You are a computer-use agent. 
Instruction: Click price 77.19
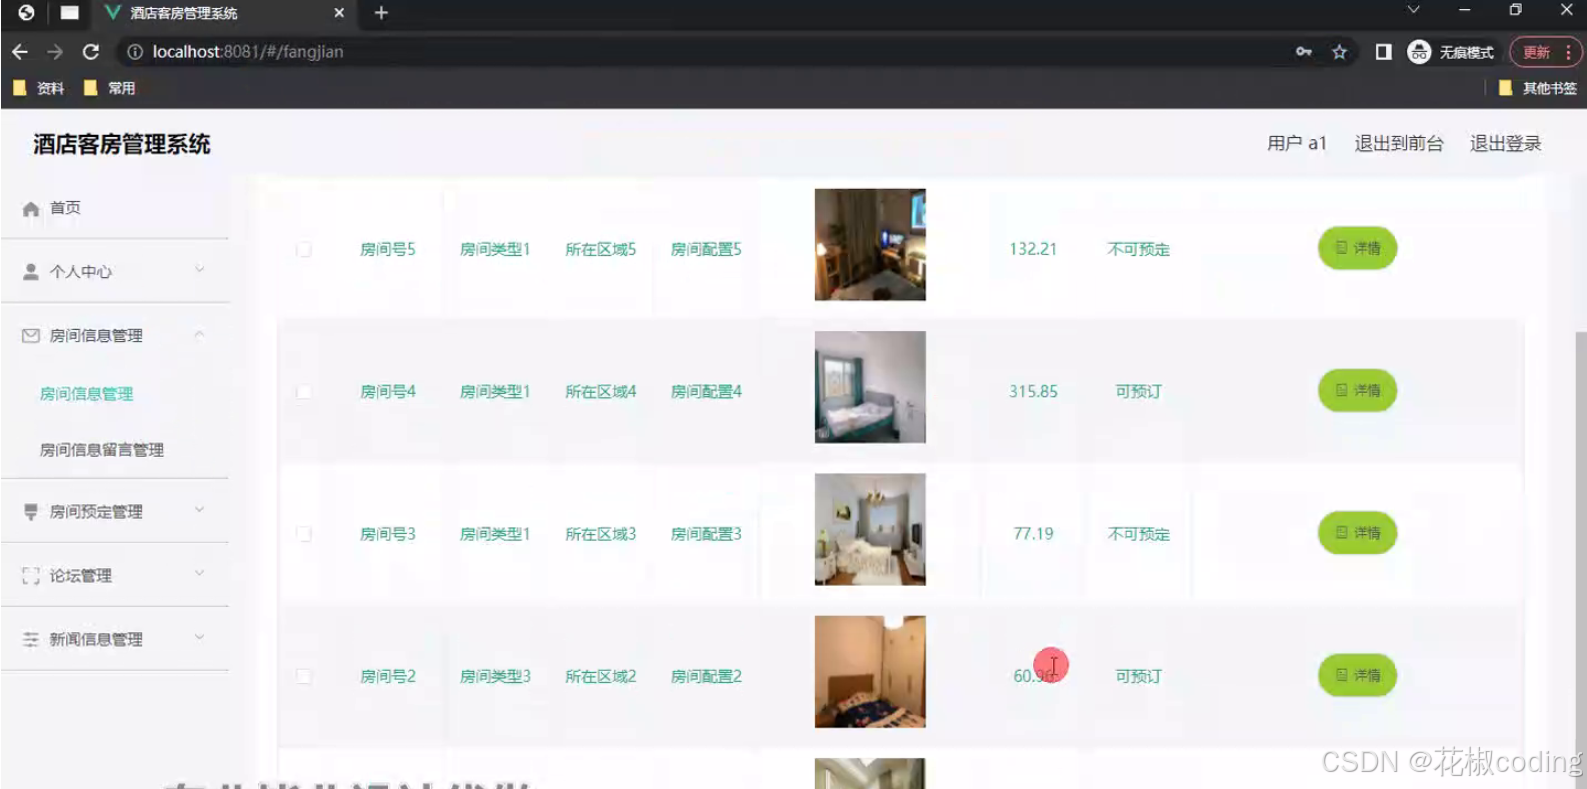pyautogui.click(x=1033, y=534)
